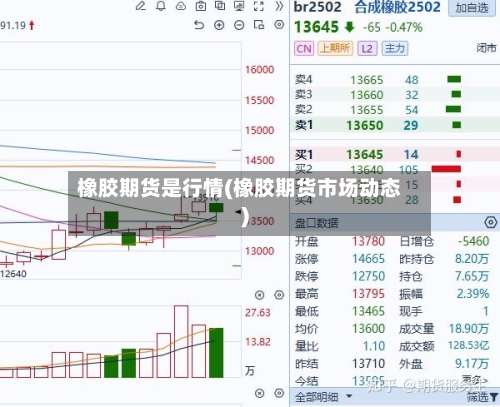Image resolution: width=500 pixels, height=407 pixels.
Task: Click the 跌停 value 12750
Action: (368, 276)
